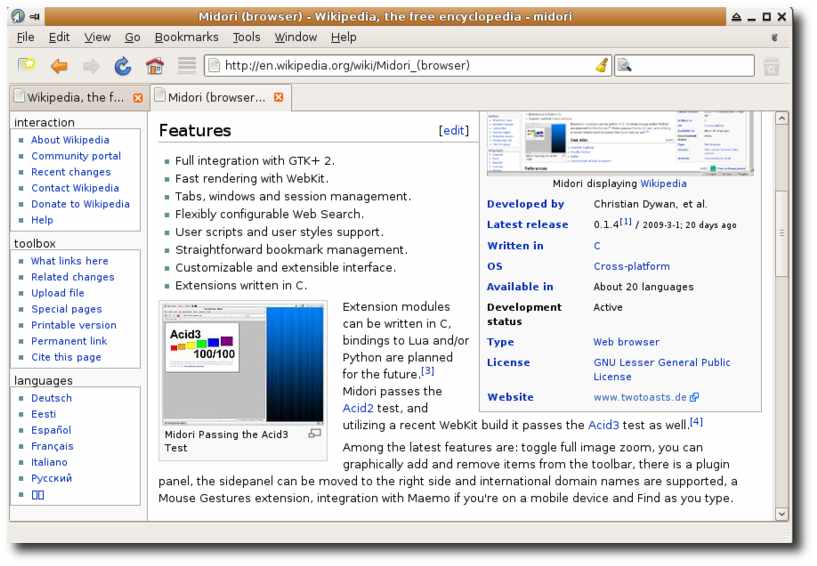Go forward with the grey arrow
The image size is (817, 566).
(x=91, y=66)
